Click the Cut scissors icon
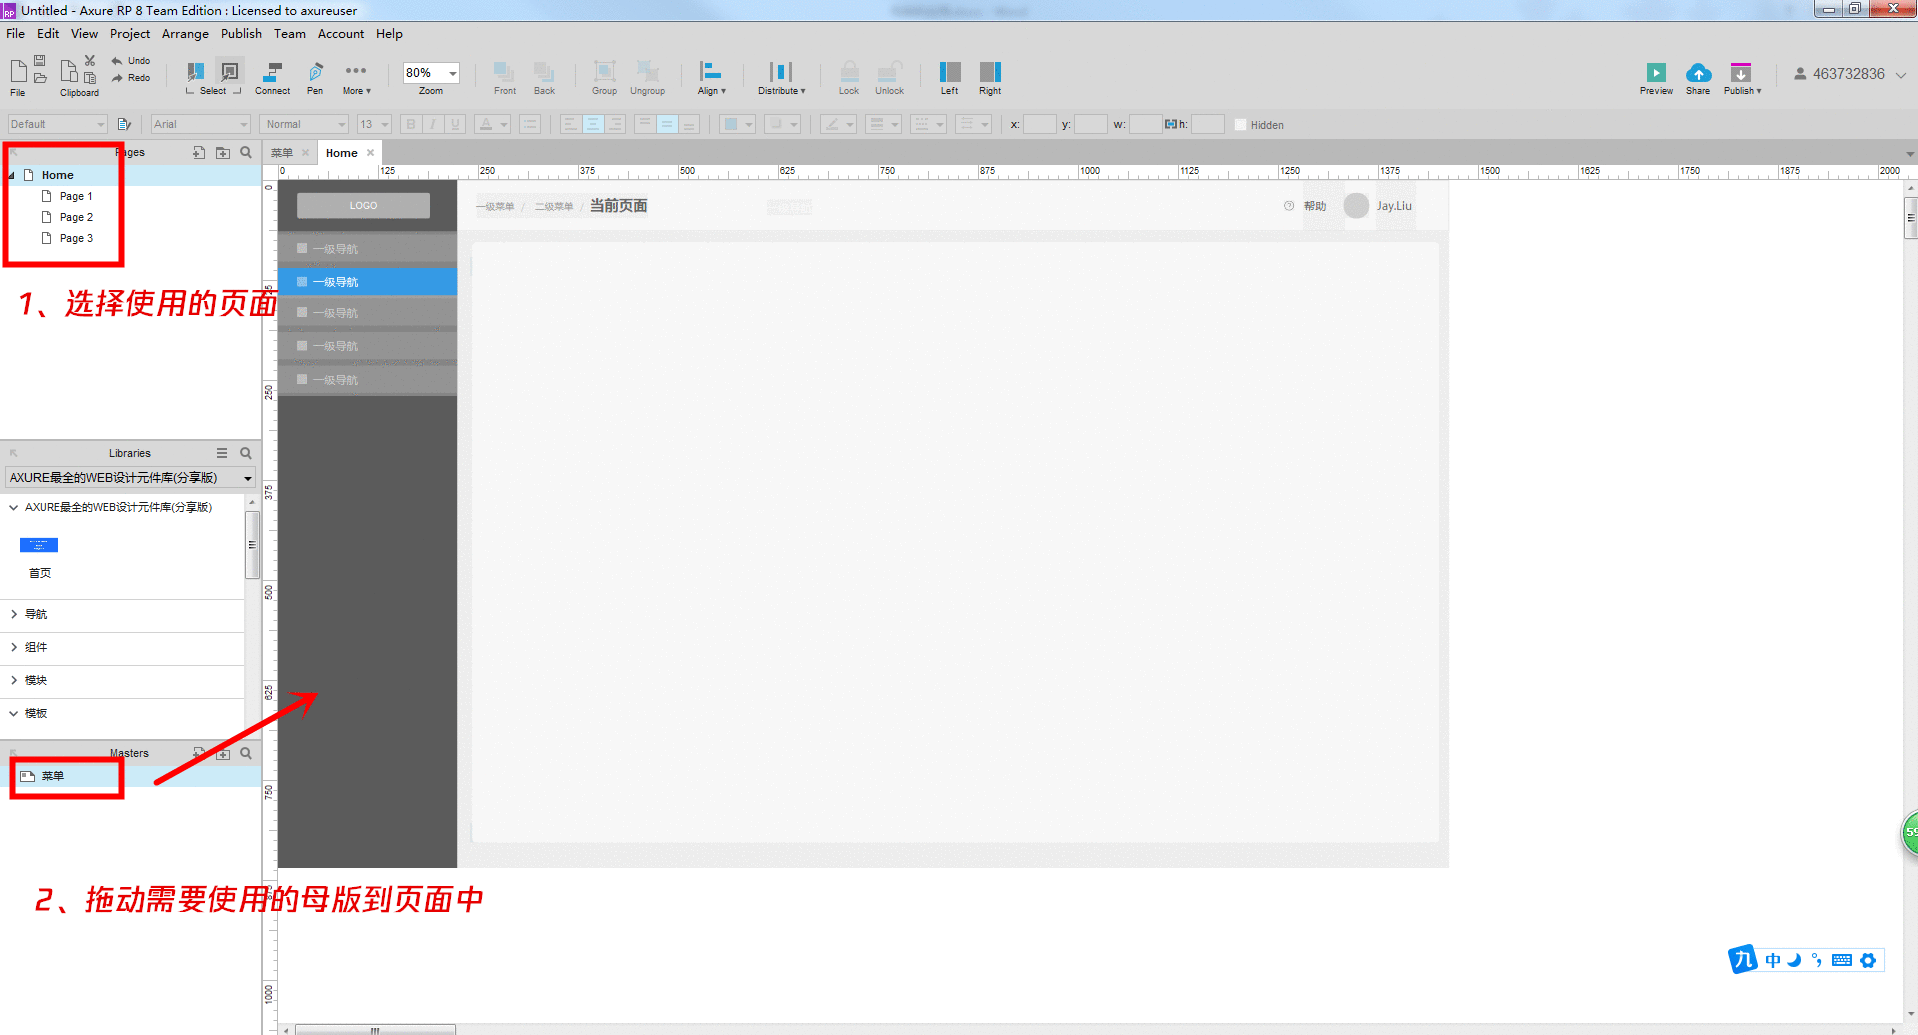Image resolution: width=1918 pixels, height=1035 pixels. [x=90, y=61]
